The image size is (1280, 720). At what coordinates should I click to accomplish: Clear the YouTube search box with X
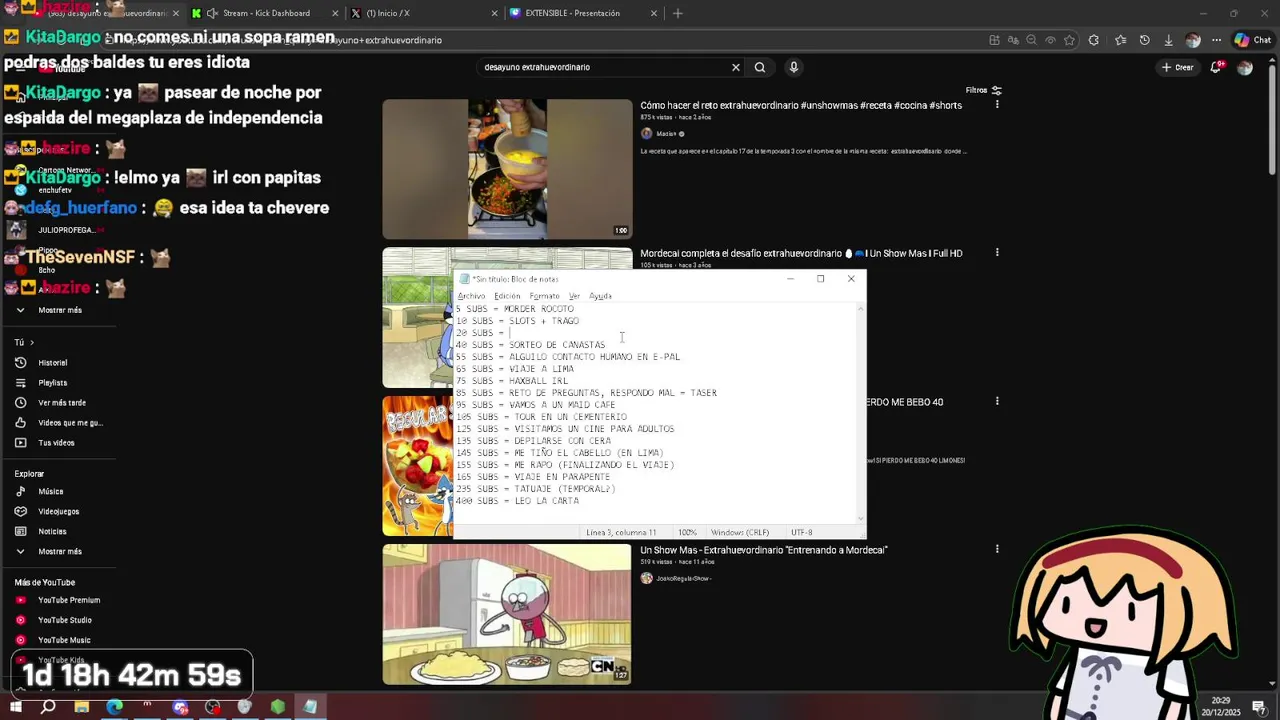point(736,67)
